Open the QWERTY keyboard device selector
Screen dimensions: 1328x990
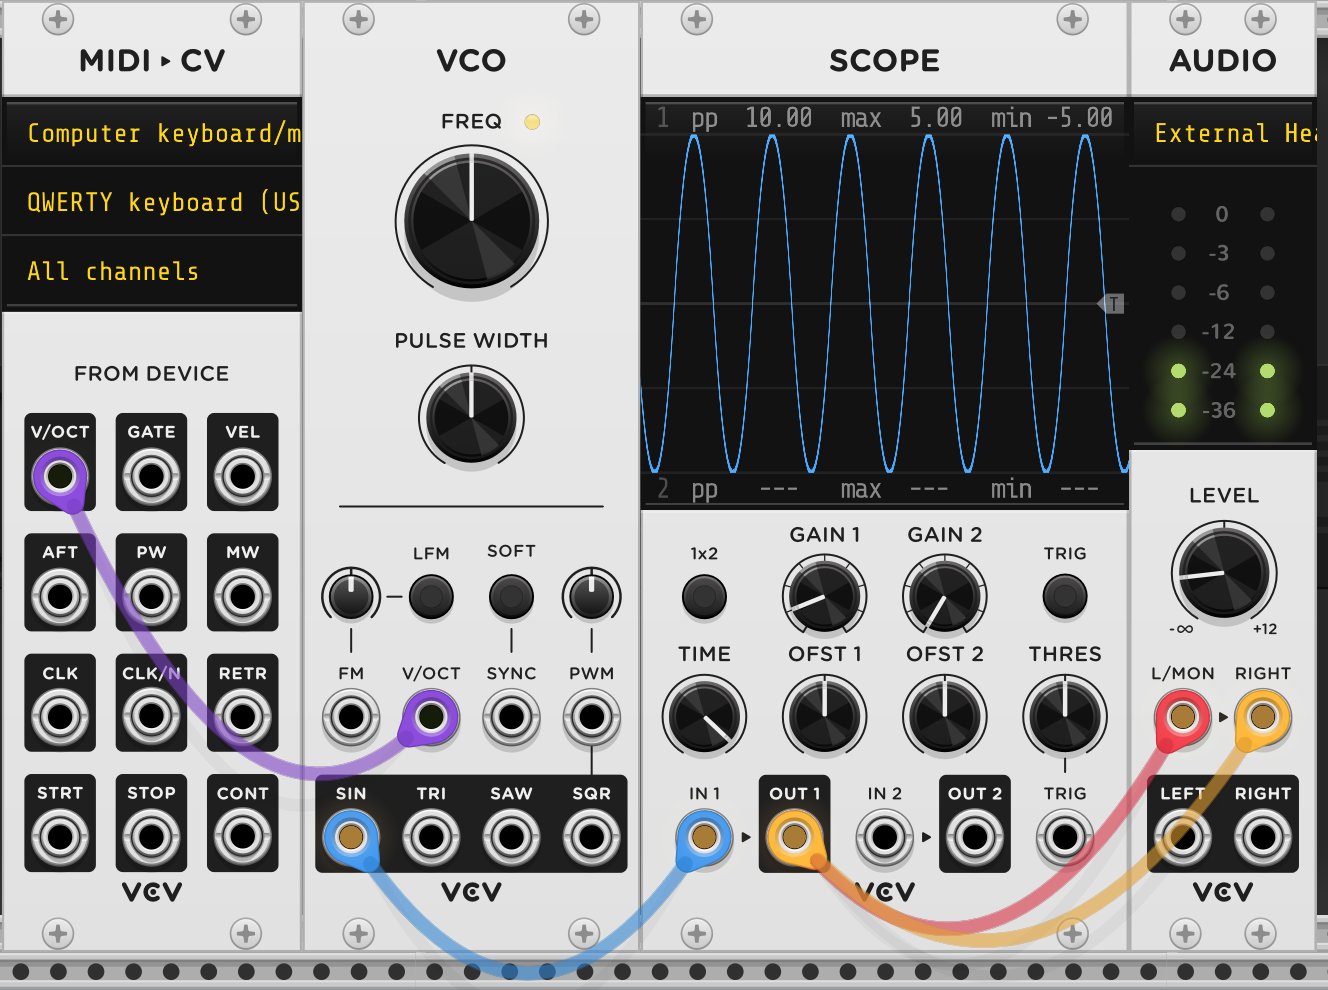tap(153, 202)
